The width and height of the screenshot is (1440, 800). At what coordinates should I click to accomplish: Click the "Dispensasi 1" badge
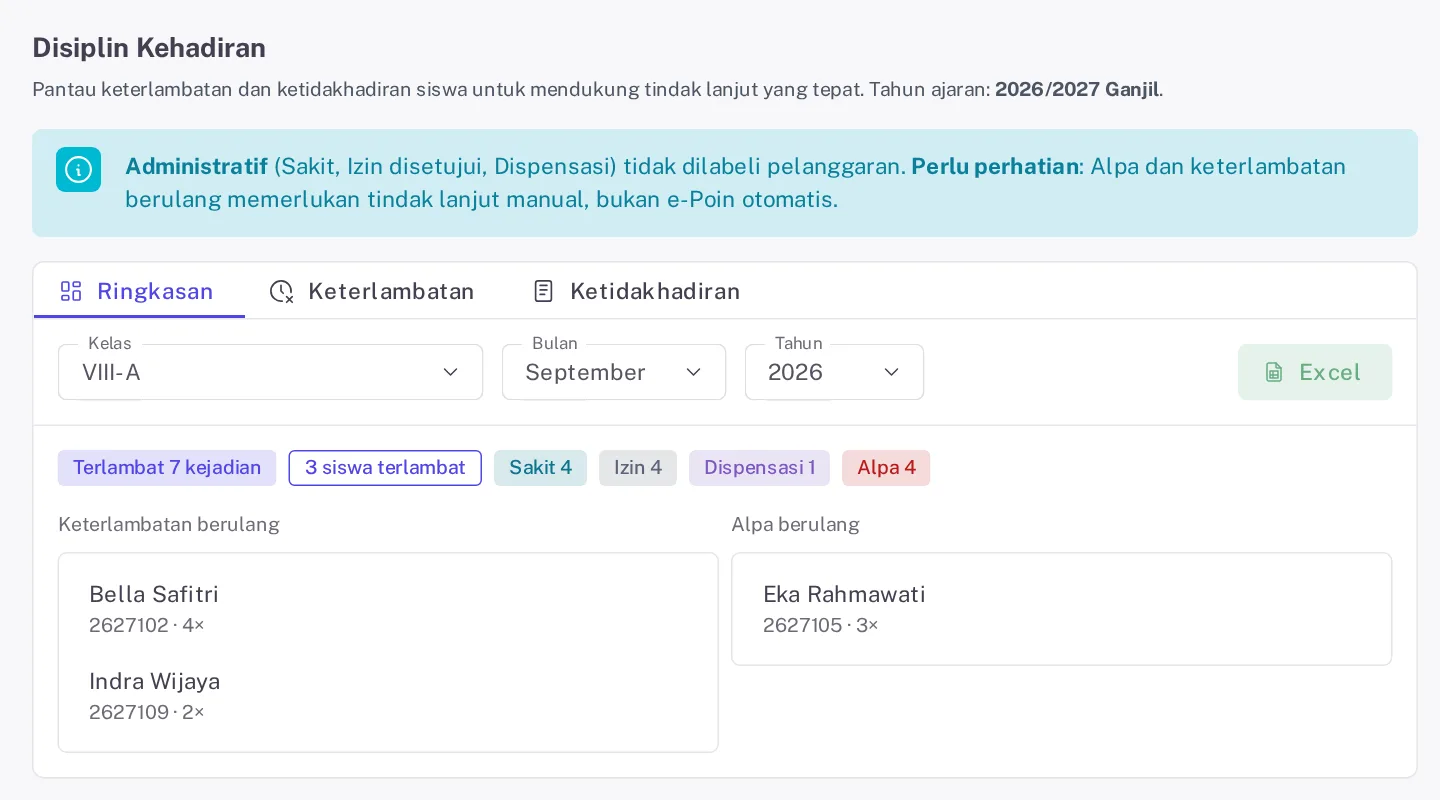pos(760,468)
